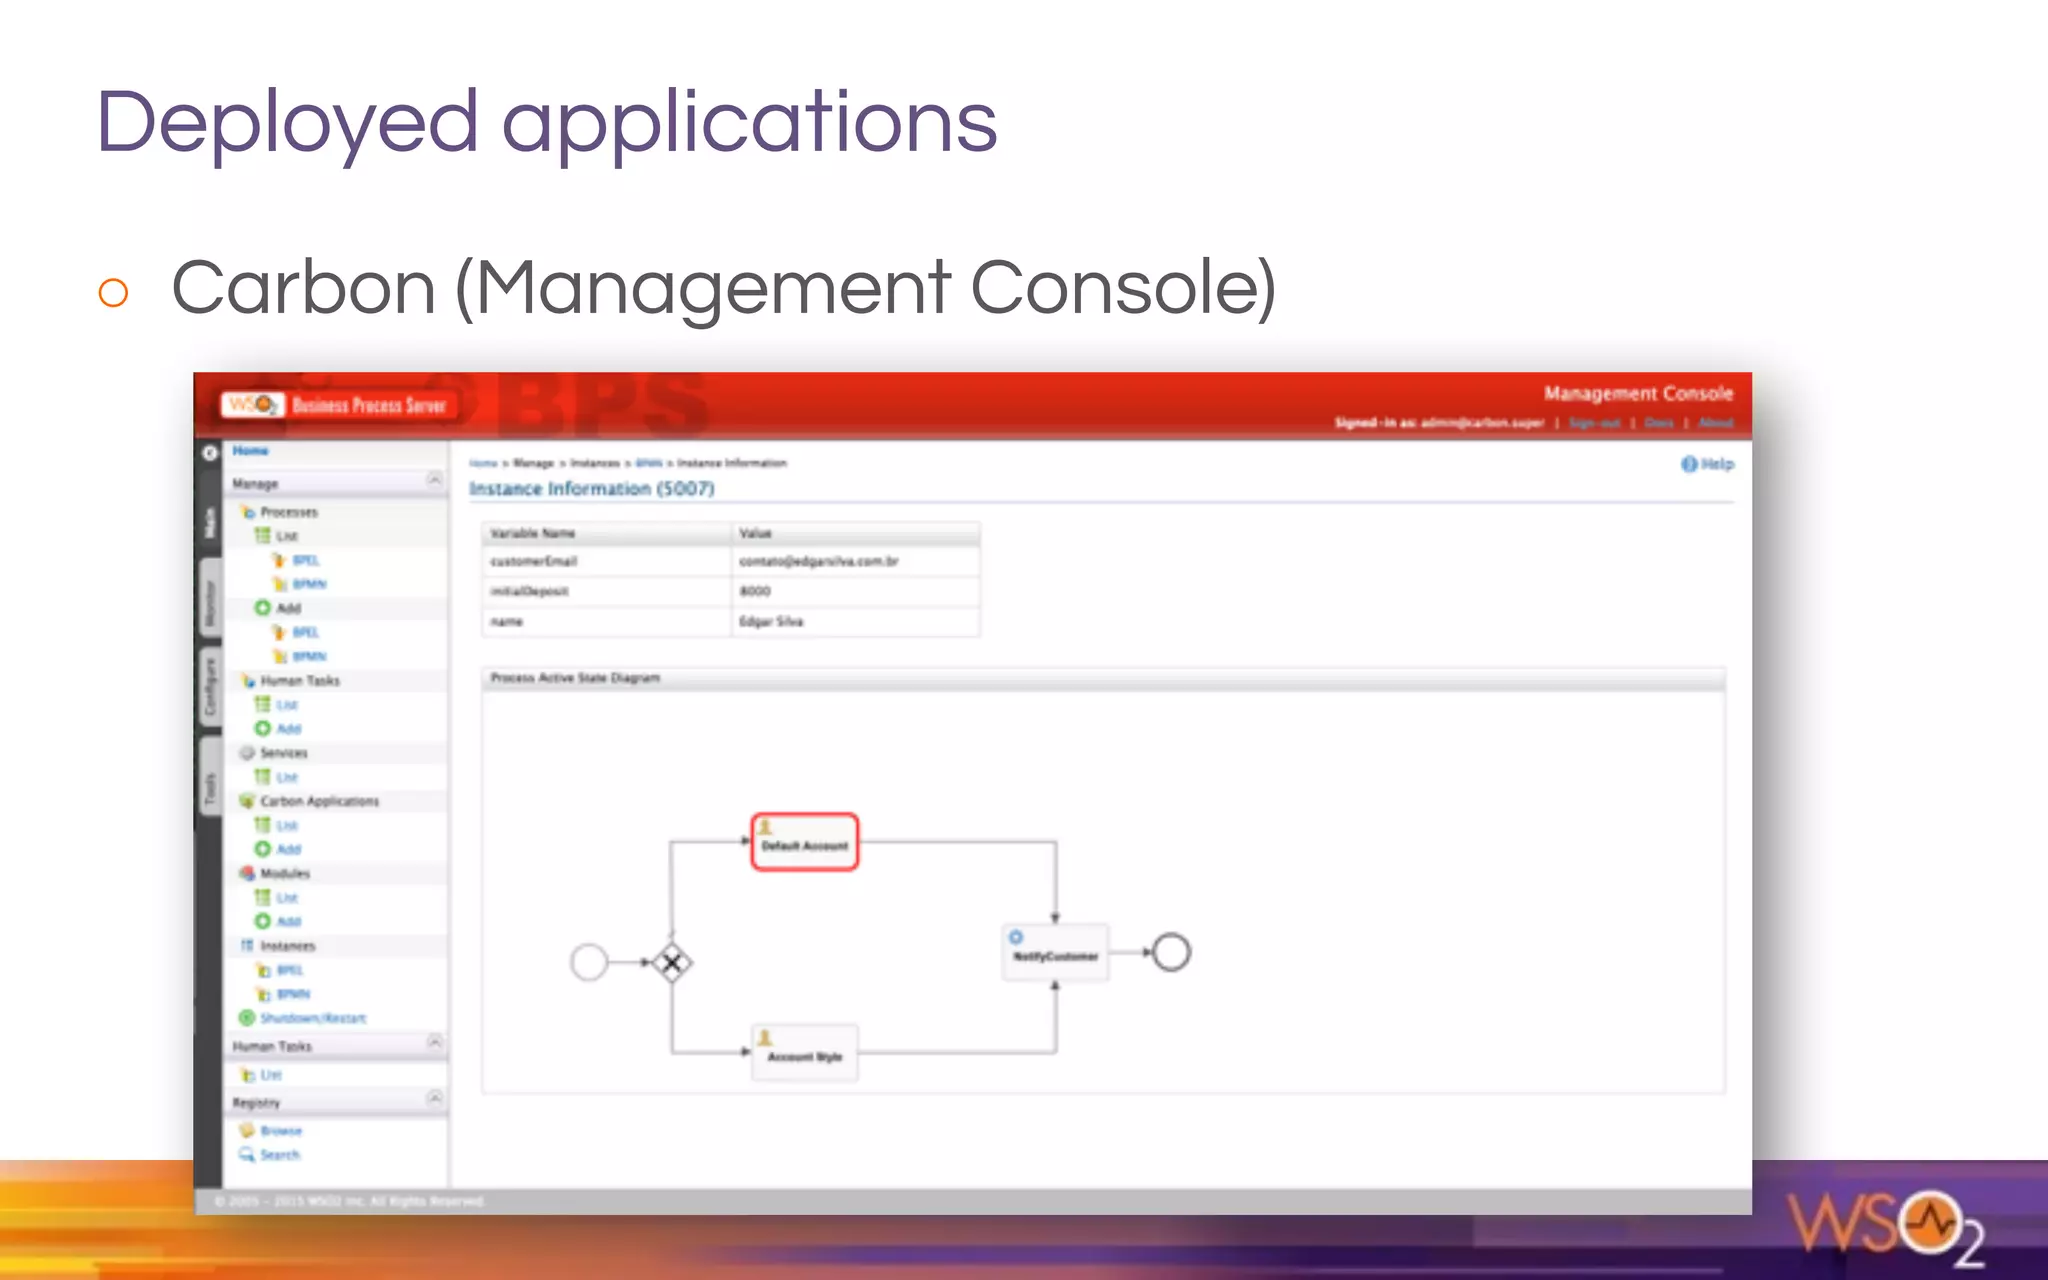Click the Services globe icon
2048x1280 pixels.
pos(248,753)
